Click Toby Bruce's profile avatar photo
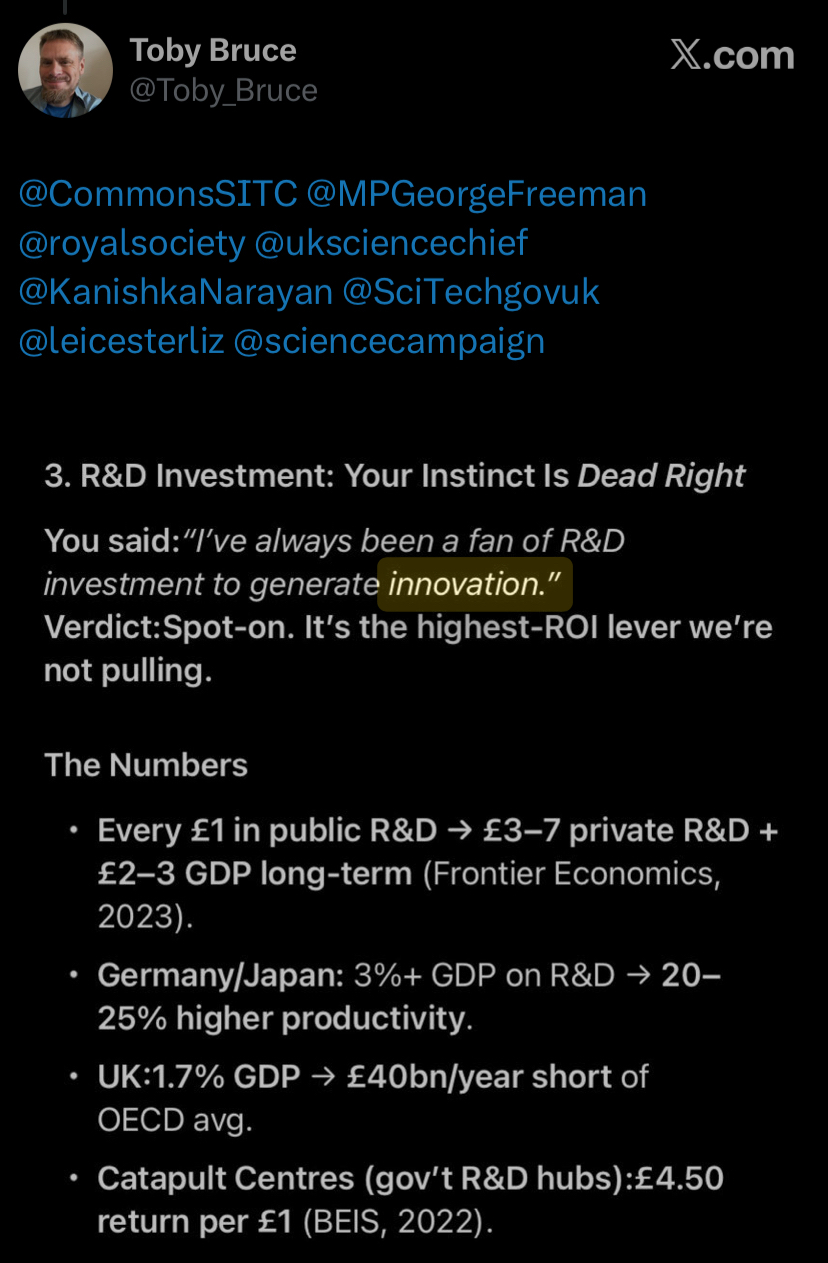The height and width of the screenshot is (1263, 828). tap(65, 70)
